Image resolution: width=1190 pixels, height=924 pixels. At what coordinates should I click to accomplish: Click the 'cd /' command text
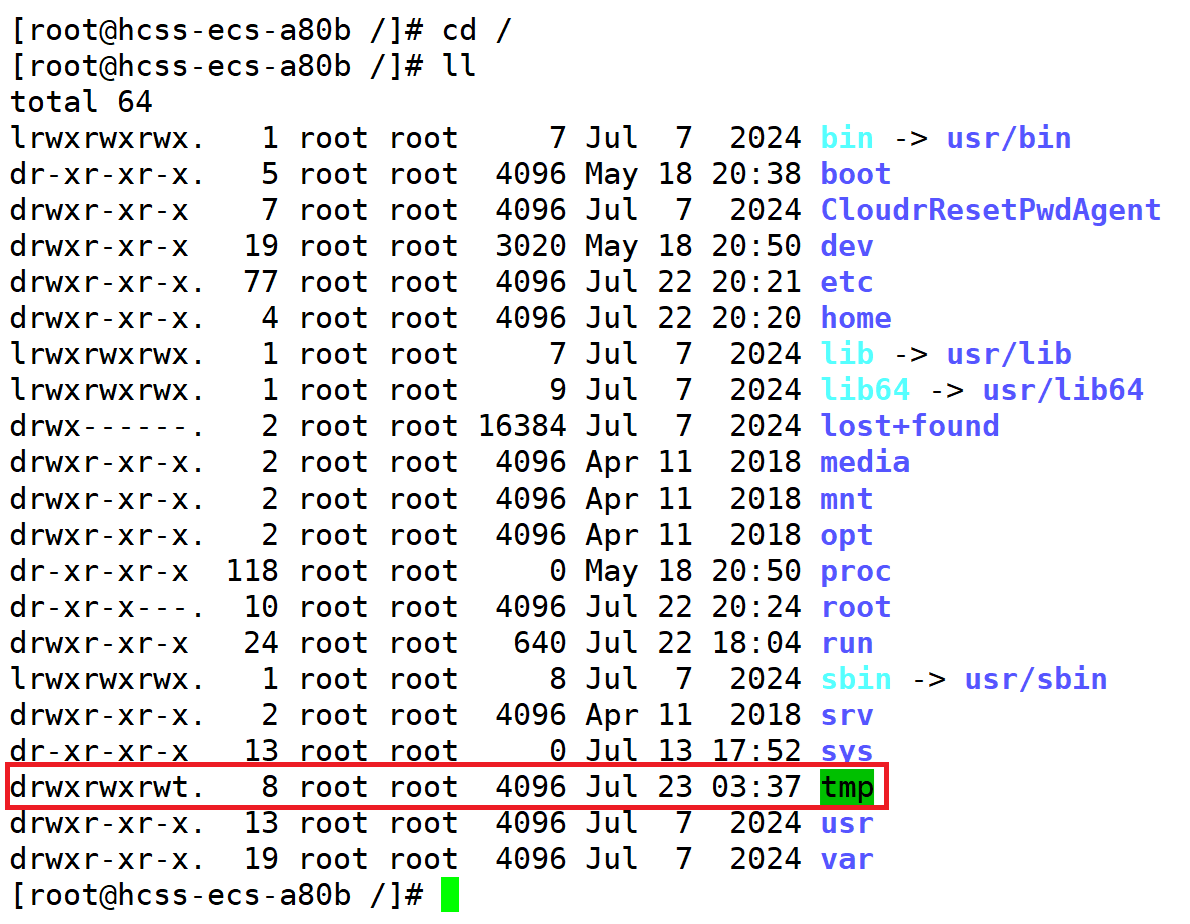(476, 30)
